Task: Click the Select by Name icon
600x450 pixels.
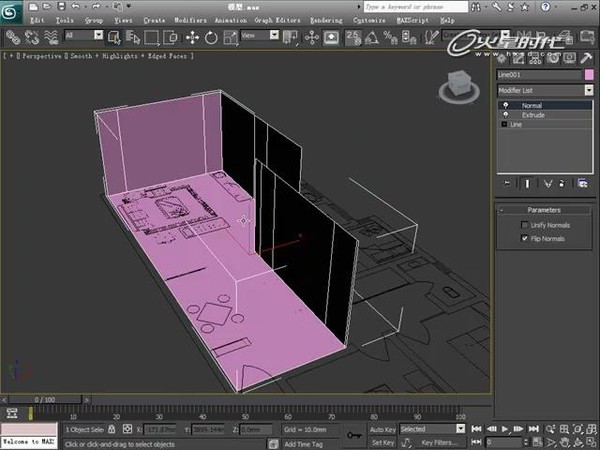Action: [133, 38]
